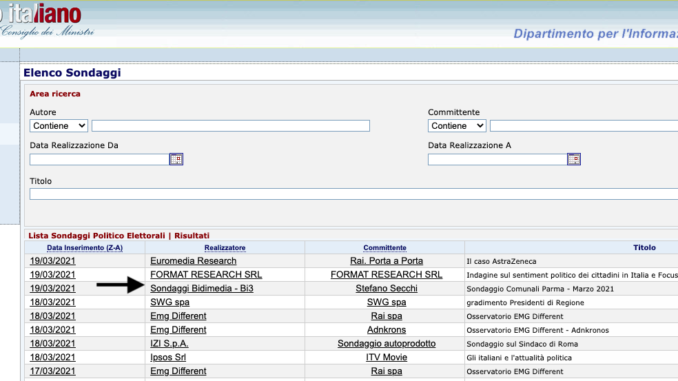
Task: Focus the Data Realizzazione A field
Action: coord(497,160)
